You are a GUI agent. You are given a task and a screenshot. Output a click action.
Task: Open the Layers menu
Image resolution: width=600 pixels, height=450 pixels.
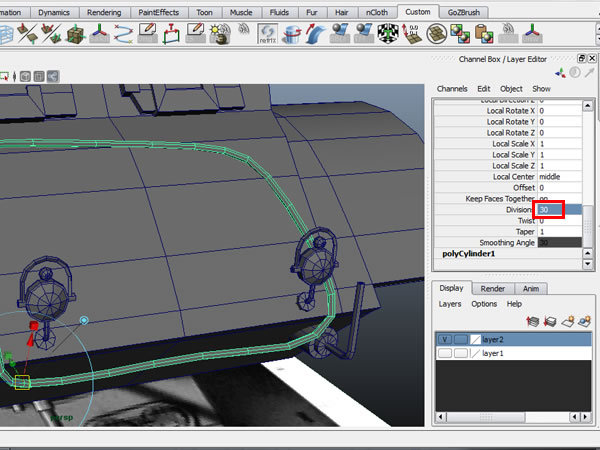[x=450, y=304]
